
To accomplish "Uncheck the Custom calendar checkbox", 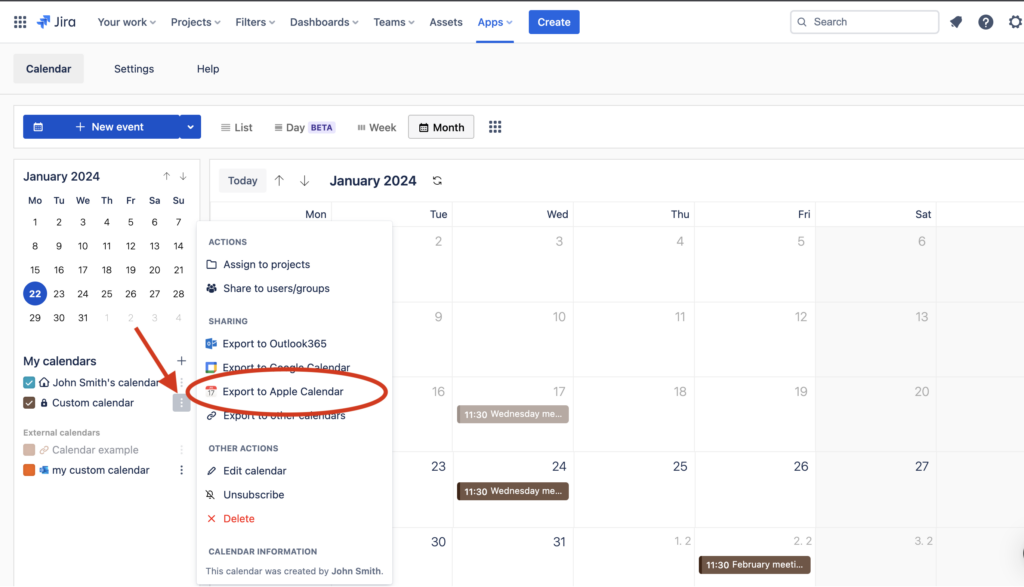I will pos(29,403).
